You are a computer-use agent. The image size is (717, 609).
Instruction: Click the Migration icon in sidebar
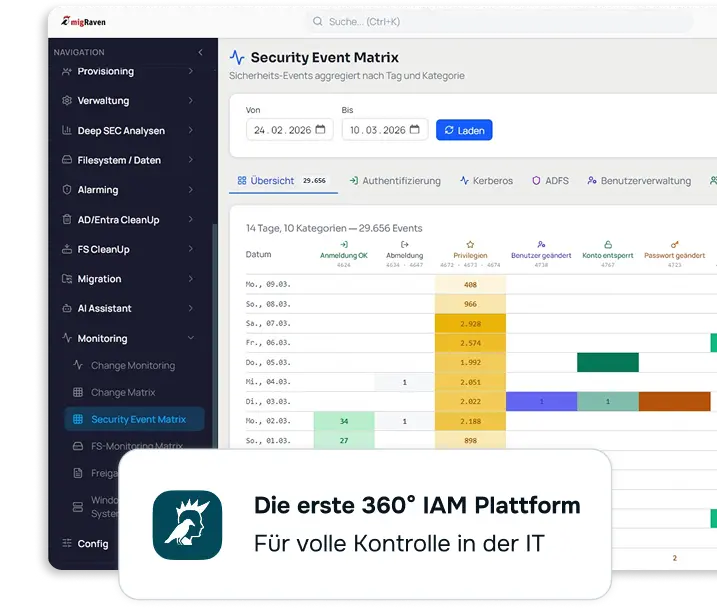pos(67,279)
